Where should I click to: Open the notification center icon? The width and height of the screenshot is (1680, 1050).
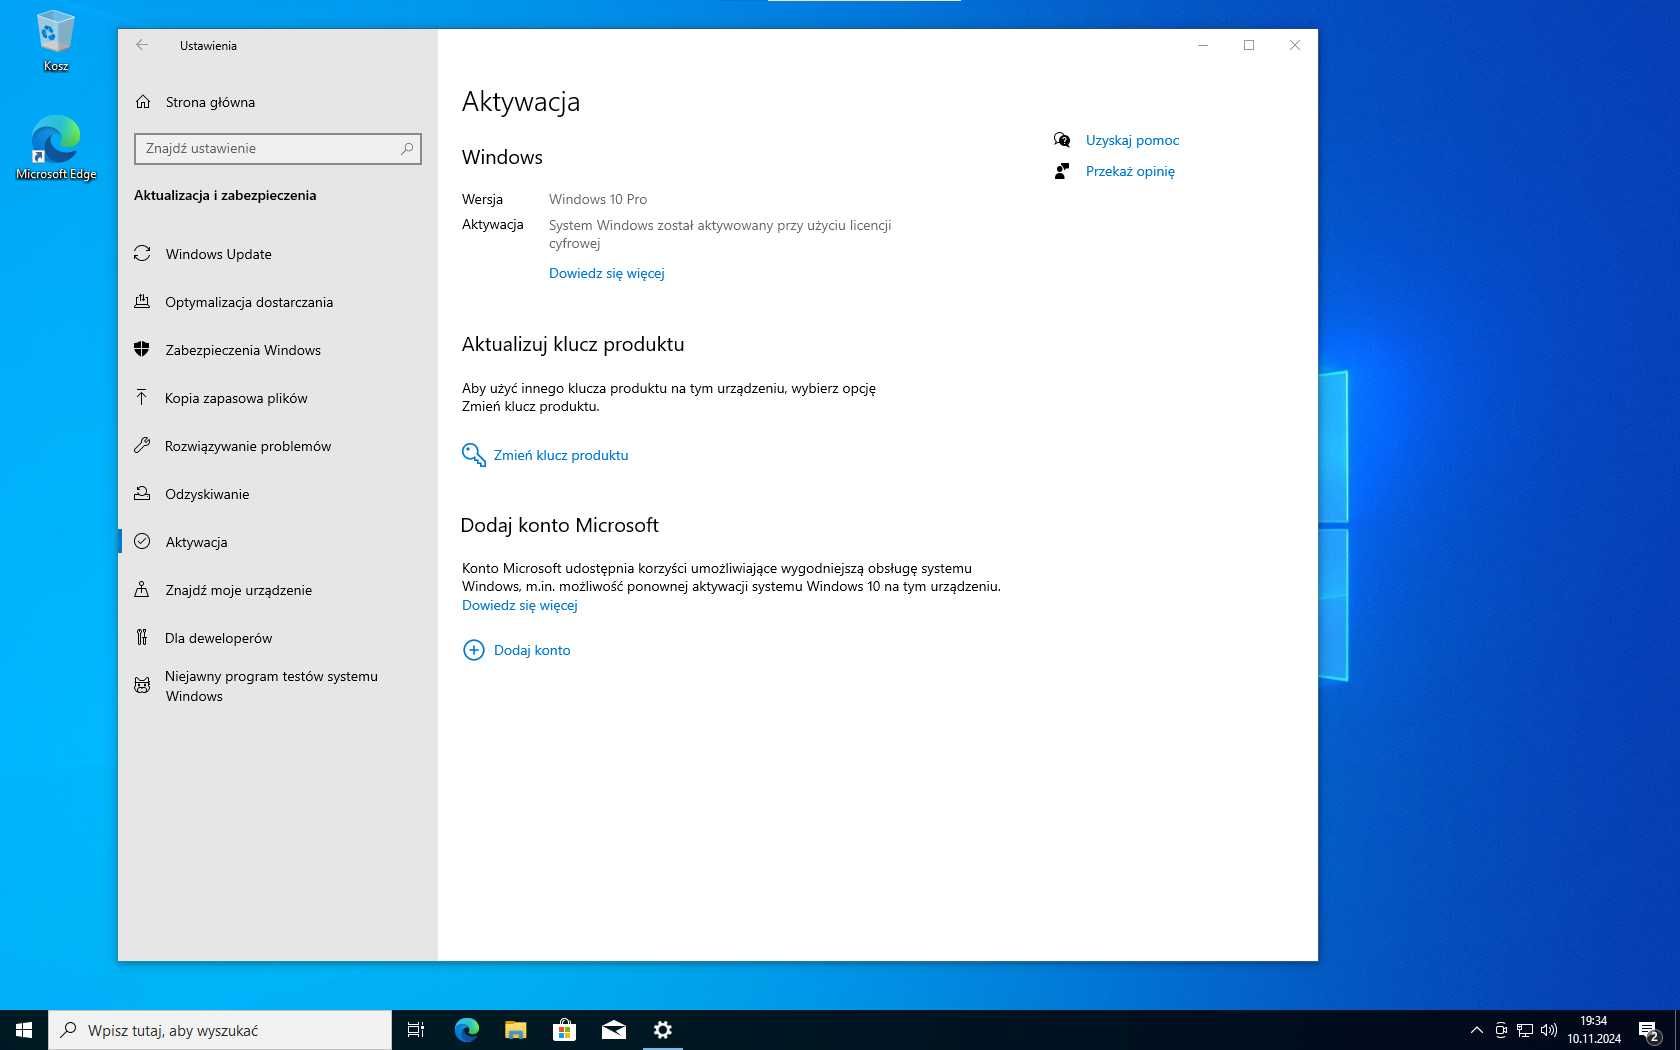click(1650, 1030)
